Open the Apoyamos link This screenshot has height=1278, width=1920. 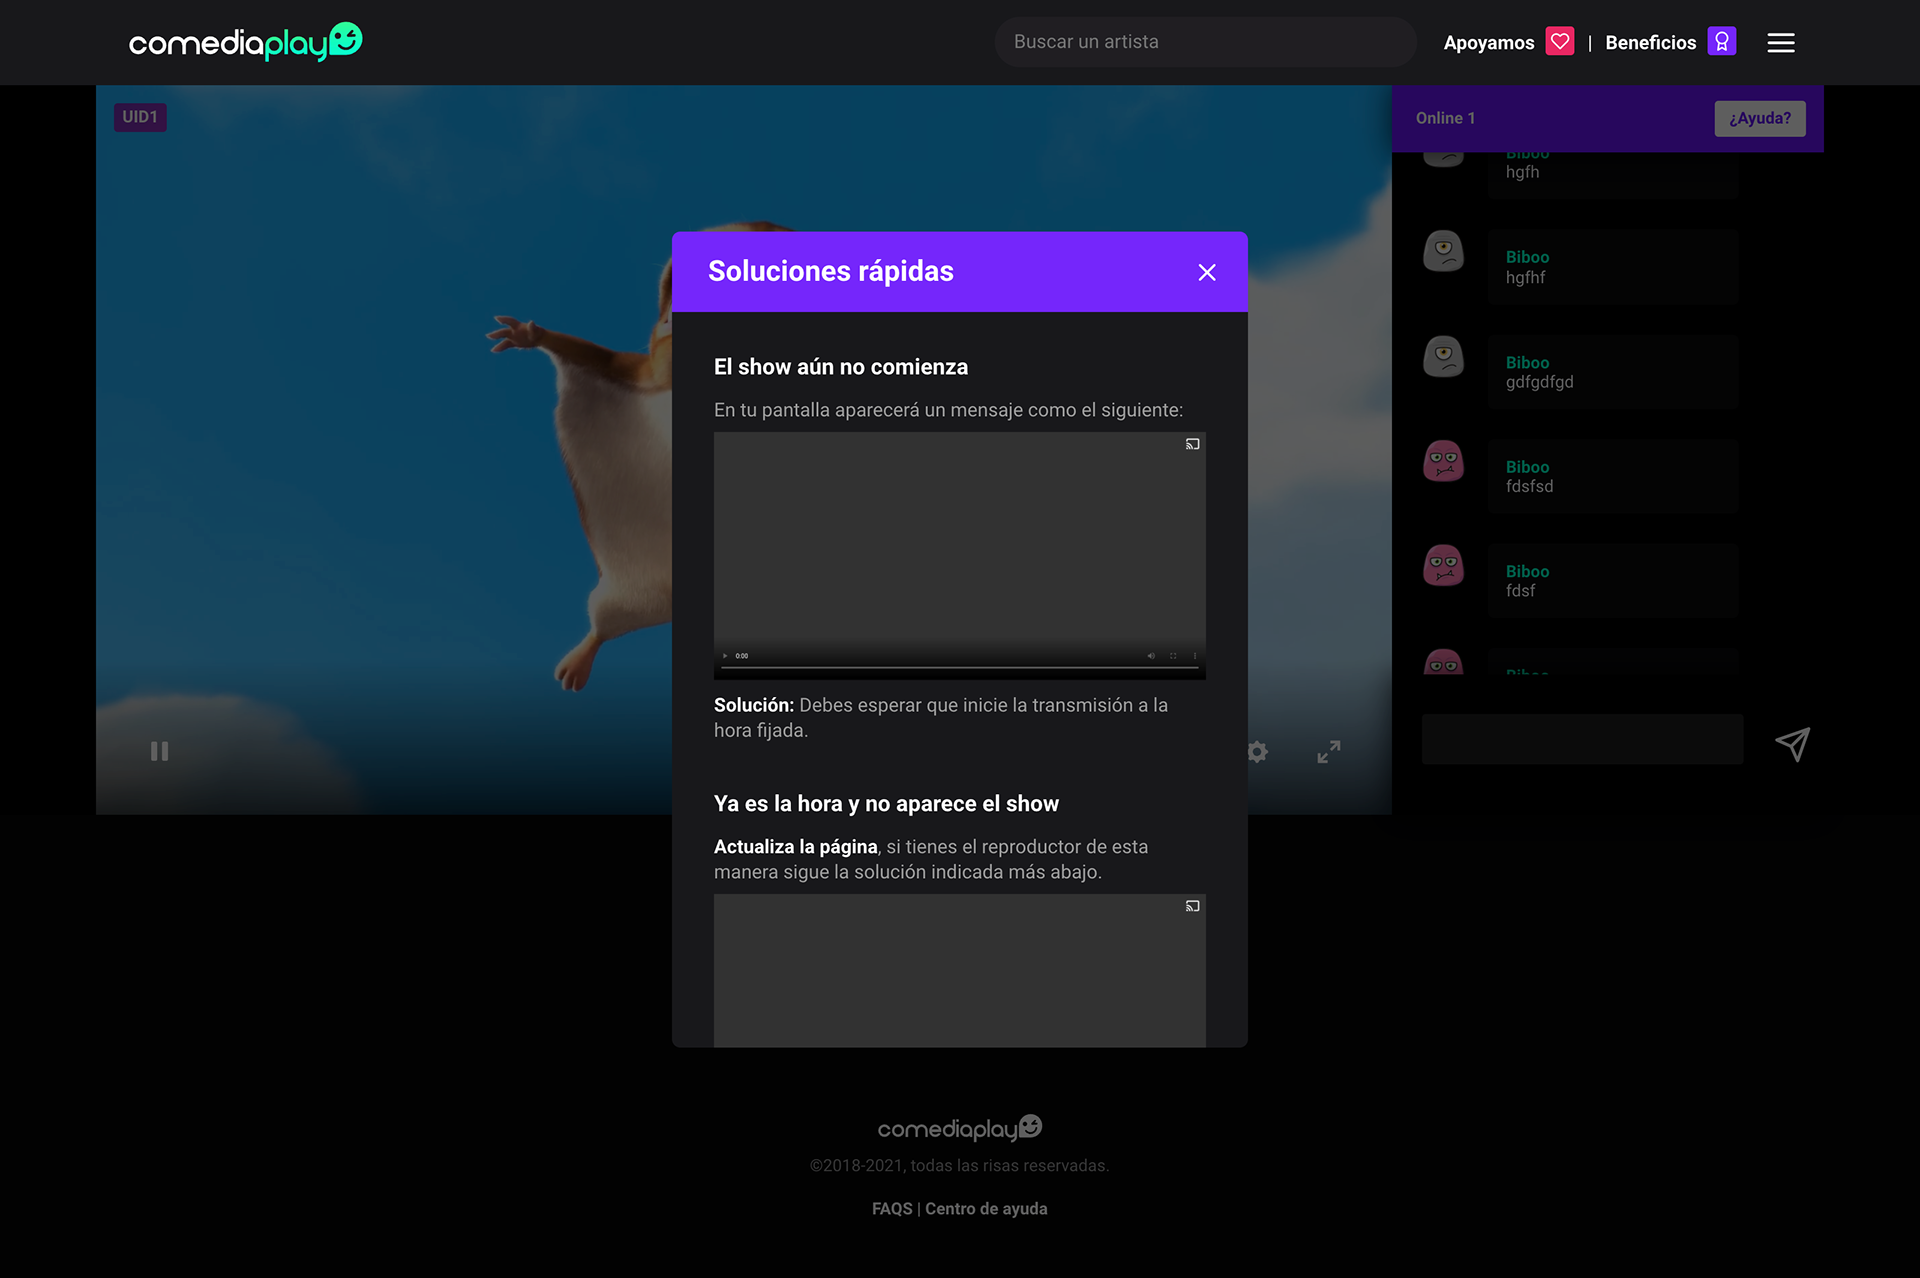(x=1489, y=42)
